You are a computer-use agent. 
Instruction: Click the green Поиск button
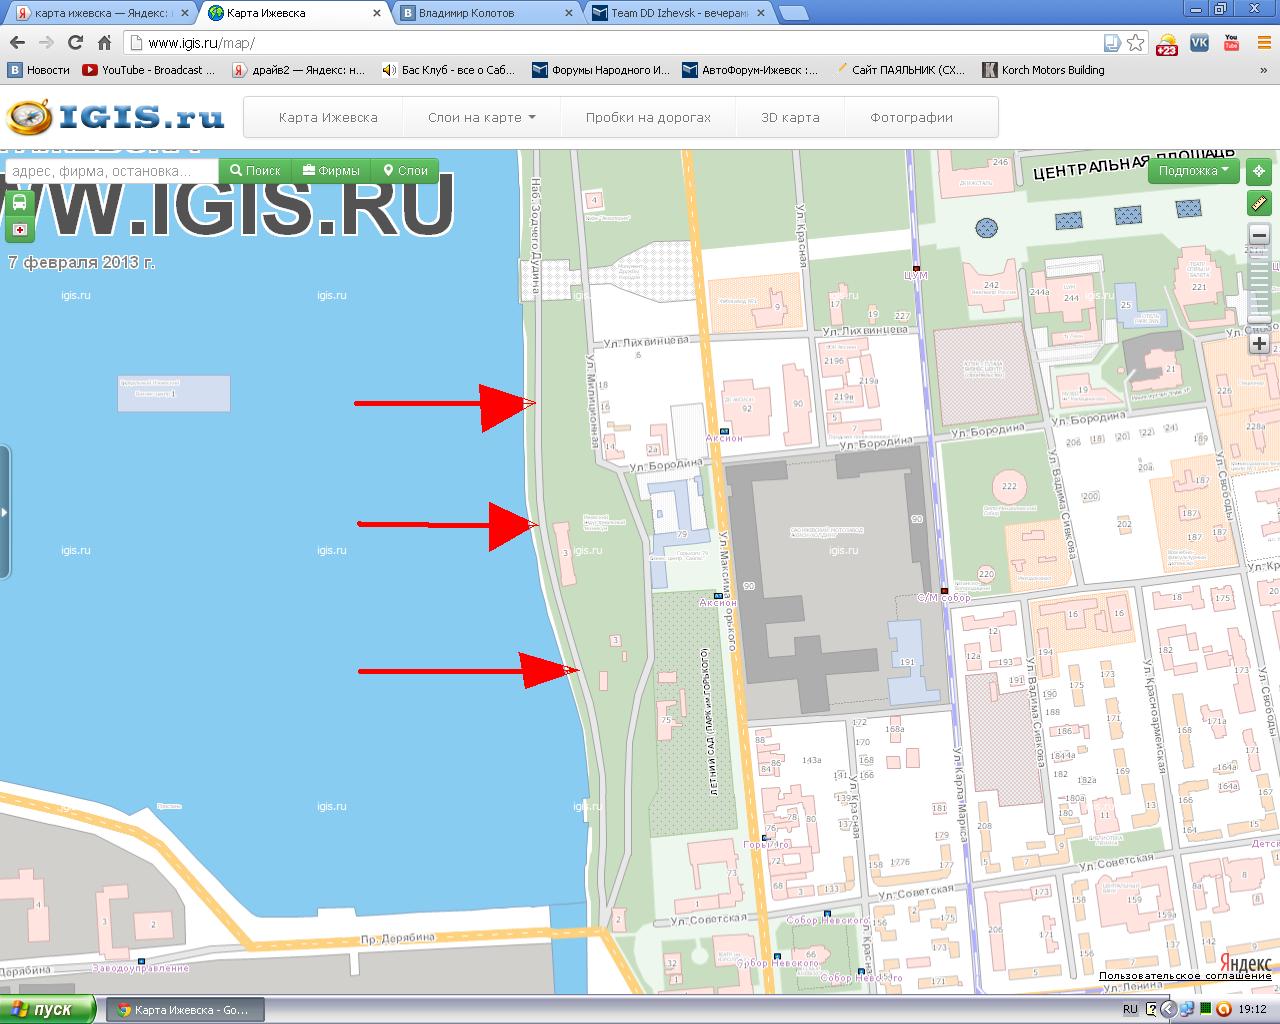pyautogui.click(x=255, y=171)
